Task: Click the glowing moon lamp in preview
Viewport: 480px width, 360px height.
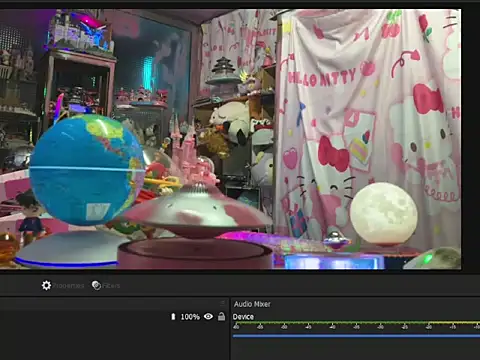Action: pyautogui.click(x=384, y=213)
